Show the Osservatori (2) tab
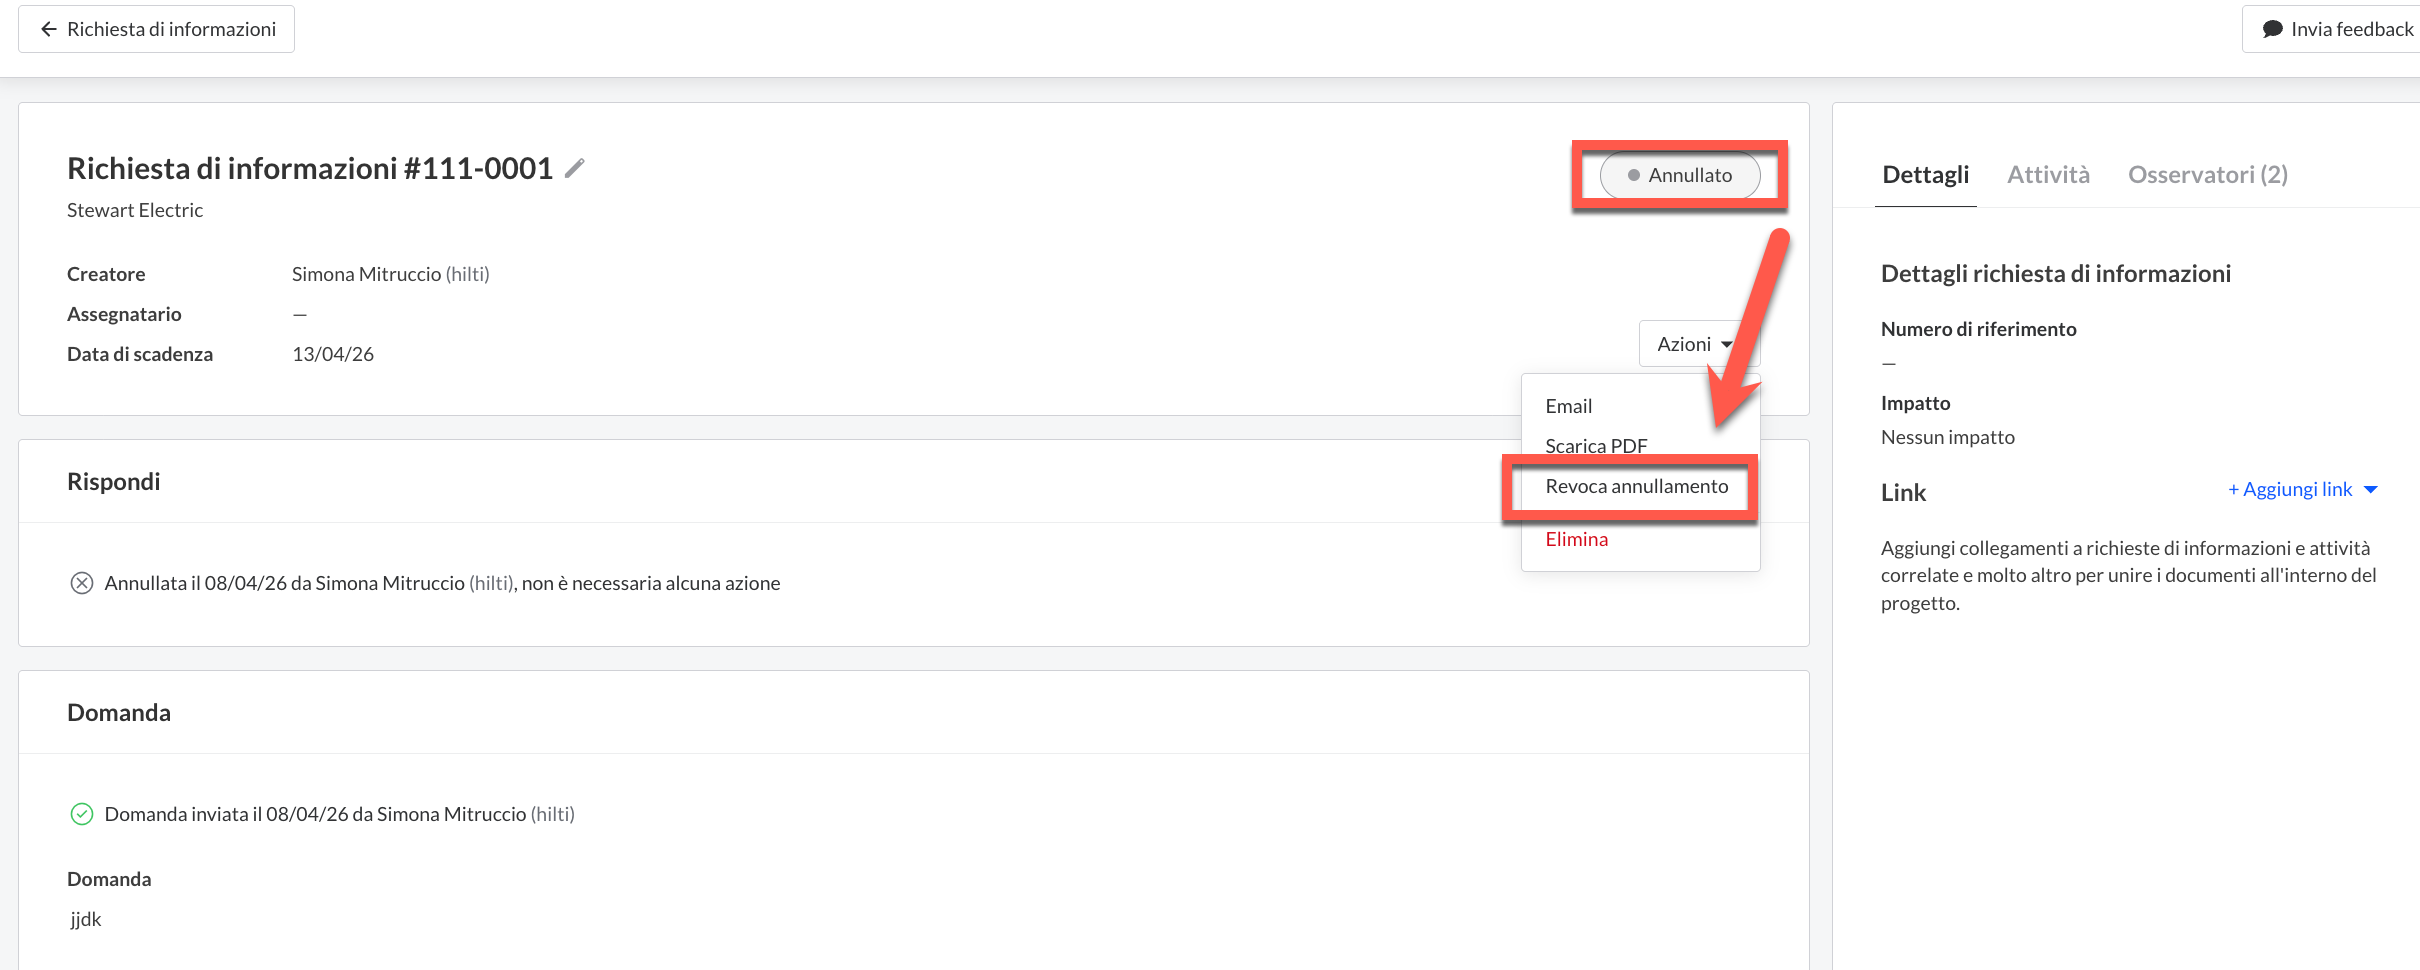This screenshot has height=970, width=2420. tap(2207, 175)
